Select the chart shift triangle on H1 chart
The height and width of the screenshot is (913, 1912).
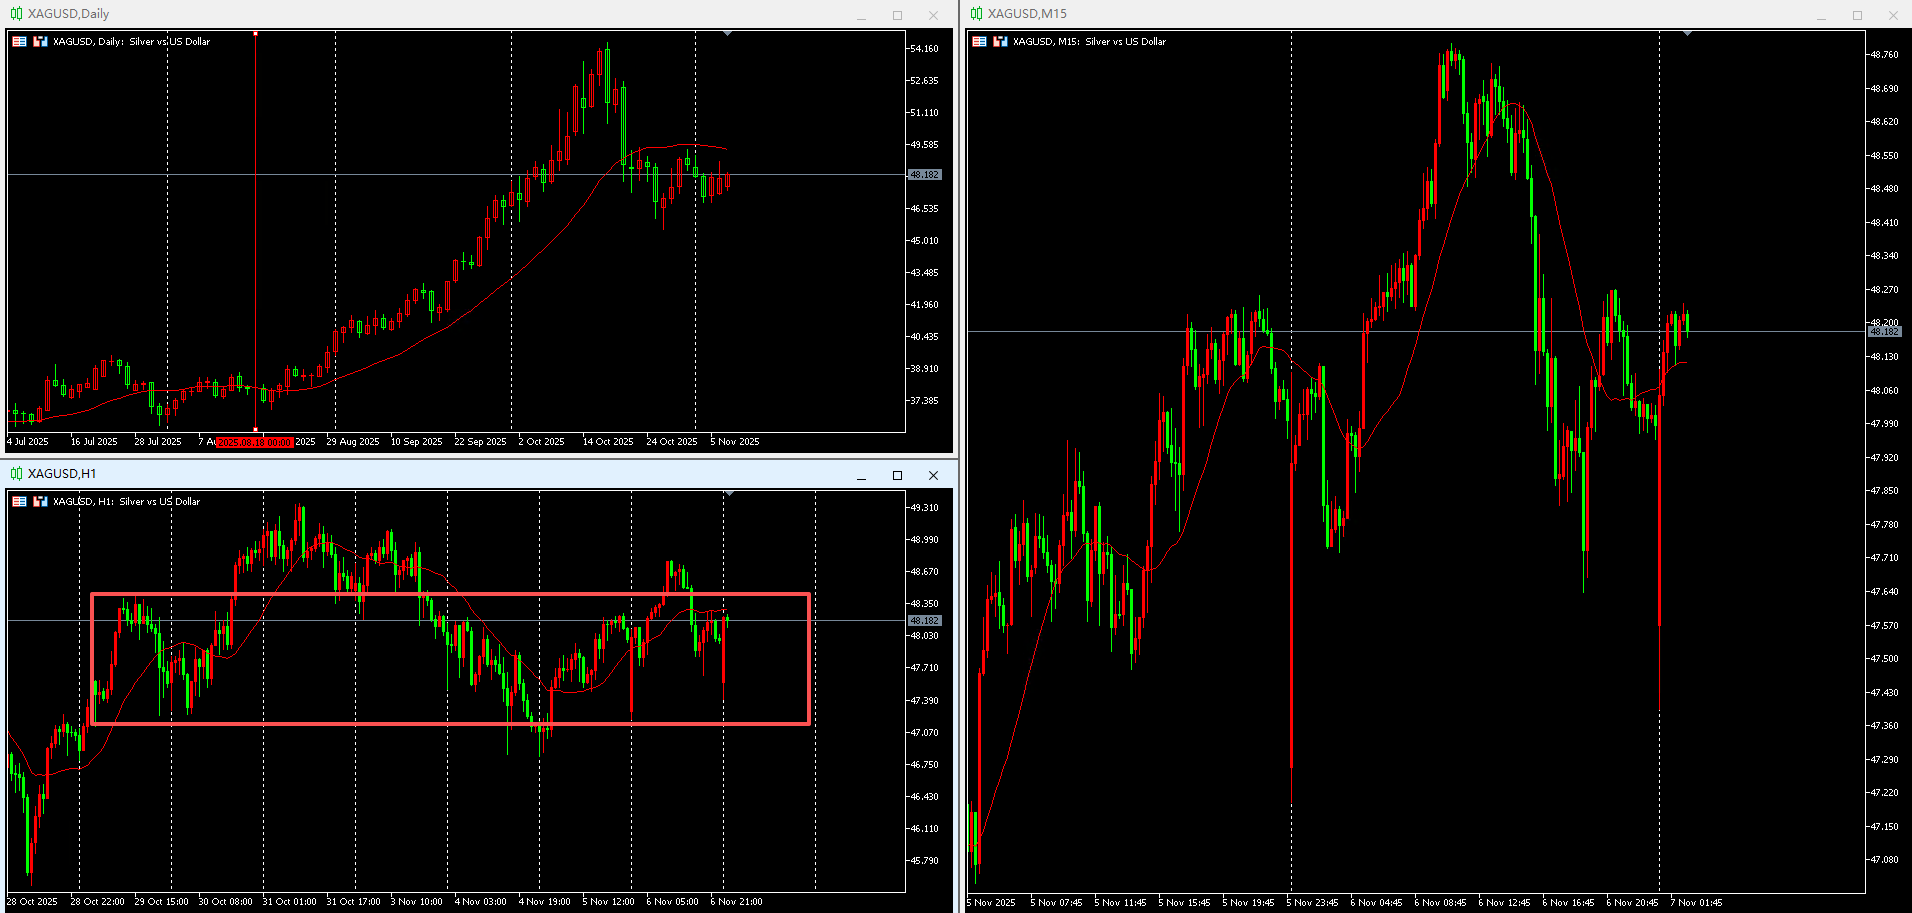(x=728, y=494)
